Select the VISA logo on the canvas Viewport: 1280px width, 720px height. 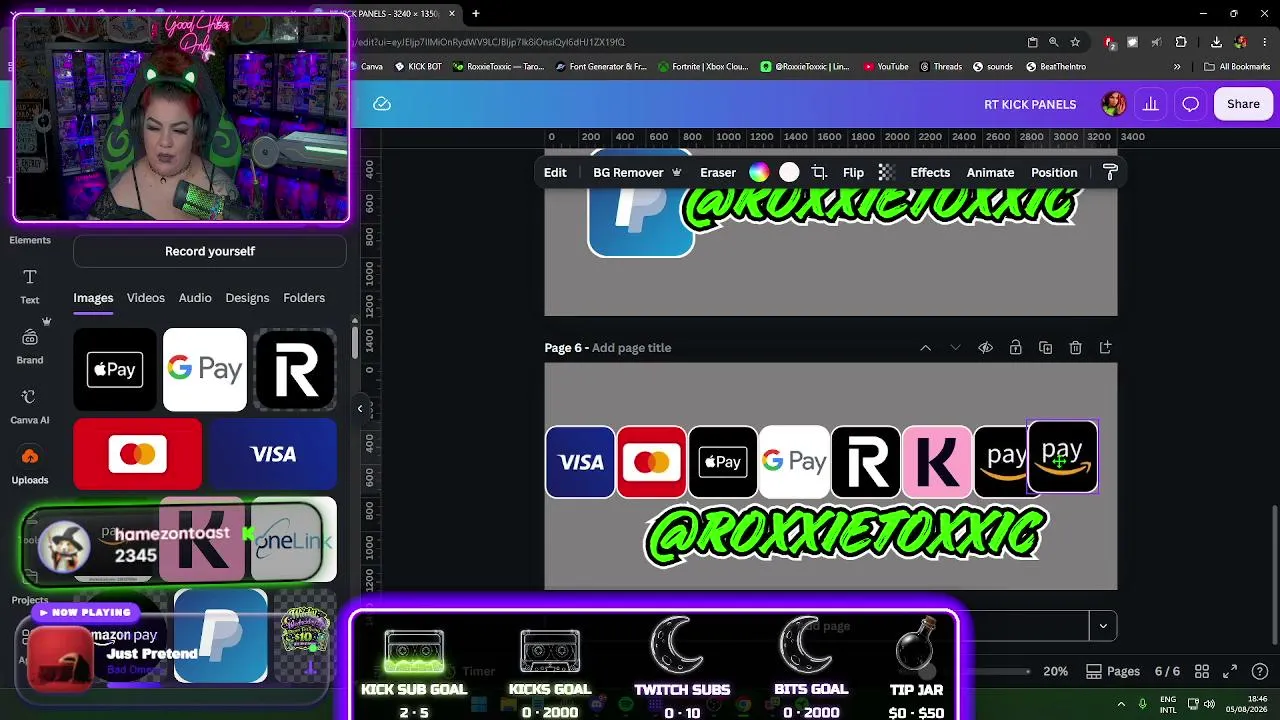pyautogui.click(x=580, y=462)
